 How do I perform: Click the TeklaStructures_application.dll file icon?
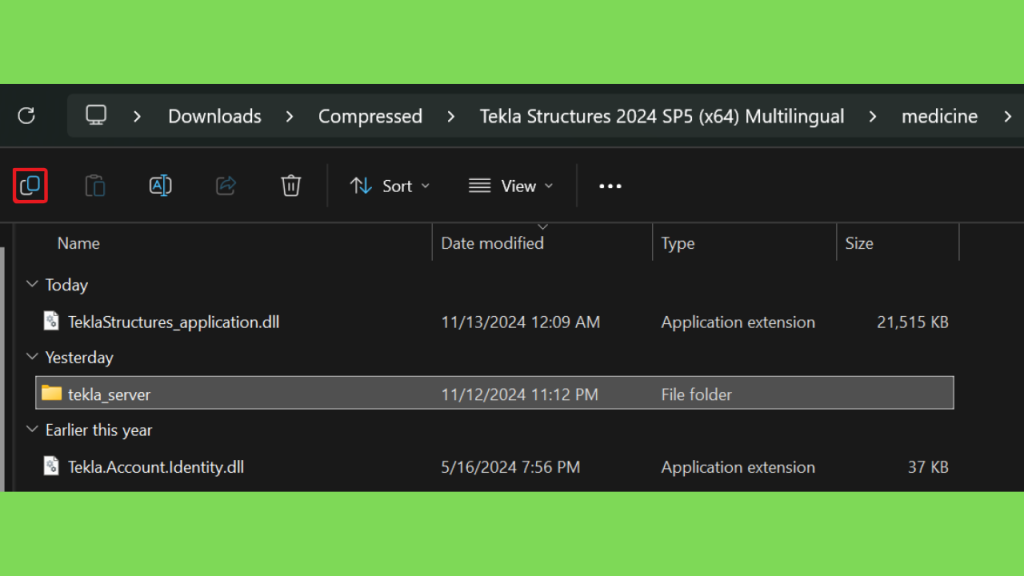pos(52,321)
